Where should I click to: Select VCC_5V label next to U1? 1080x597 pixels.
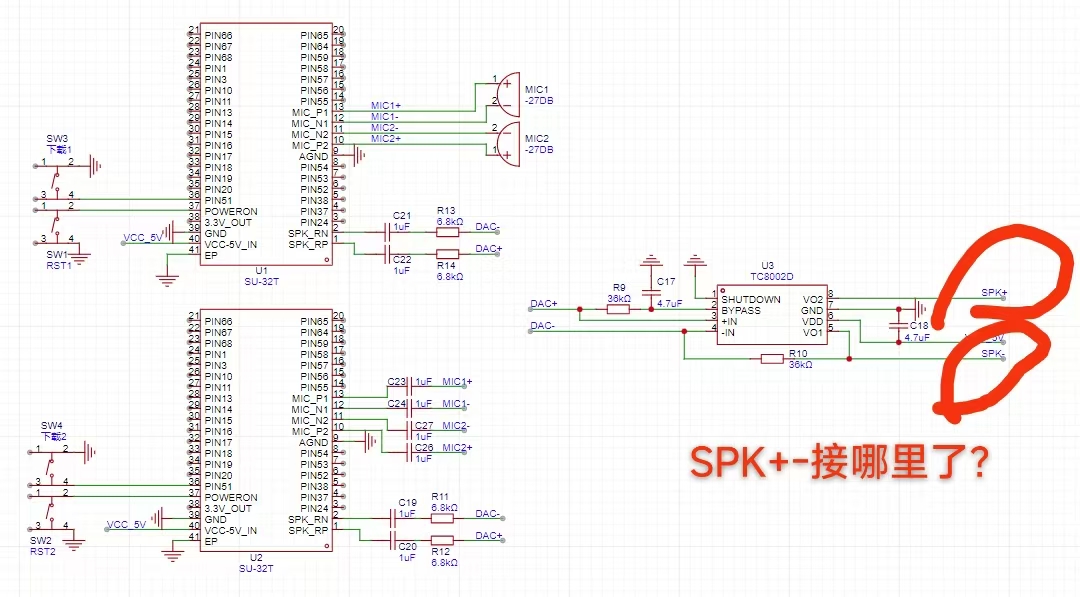(x=141, y=238)
